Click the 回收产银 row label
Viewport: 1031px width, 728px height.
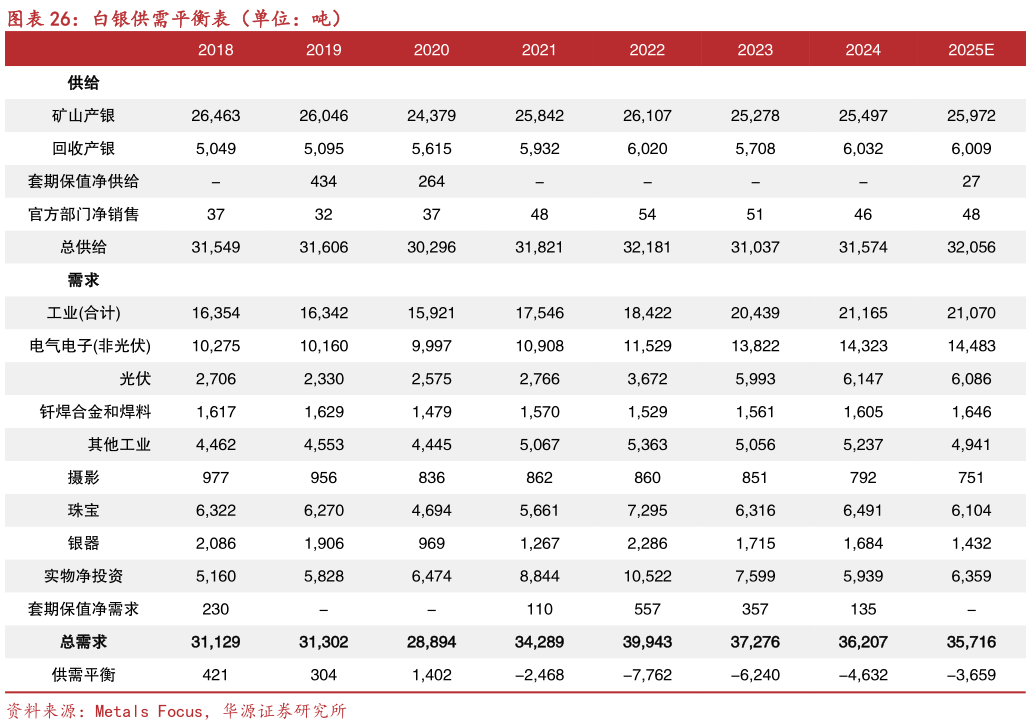coord(84,149)
